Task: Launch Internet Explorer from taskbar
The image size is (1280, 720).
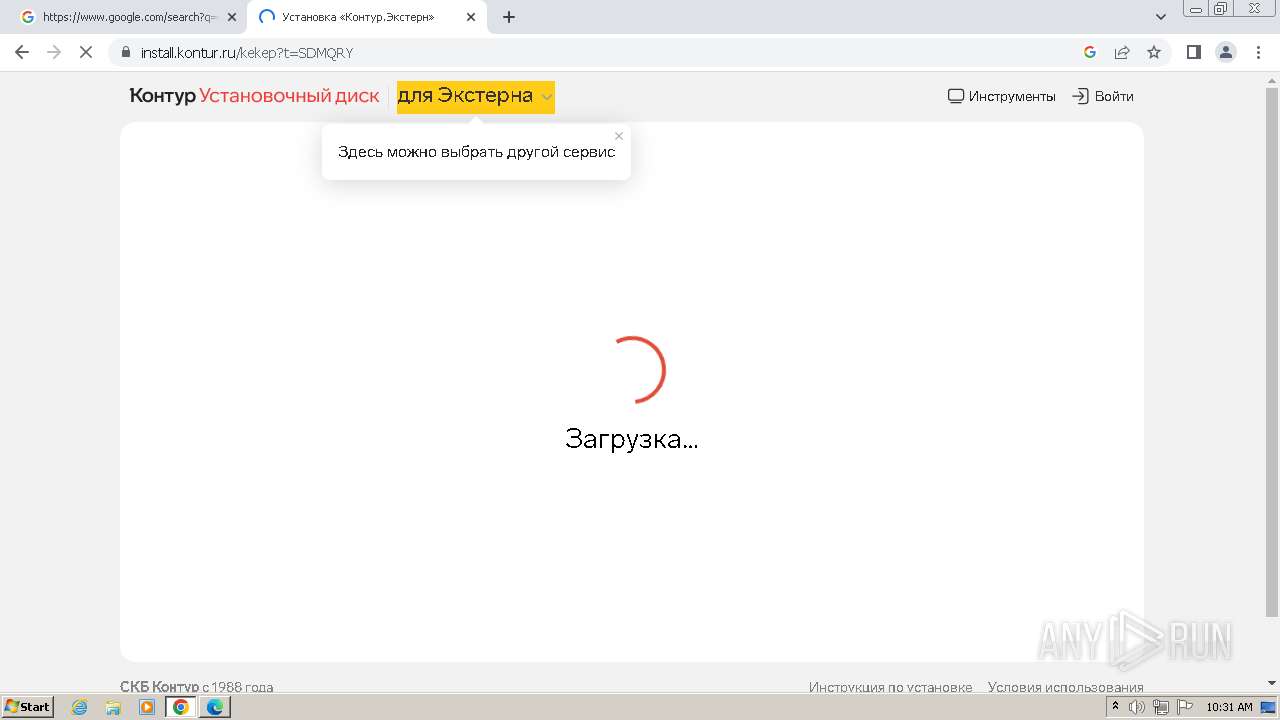Action: (80, 707)
